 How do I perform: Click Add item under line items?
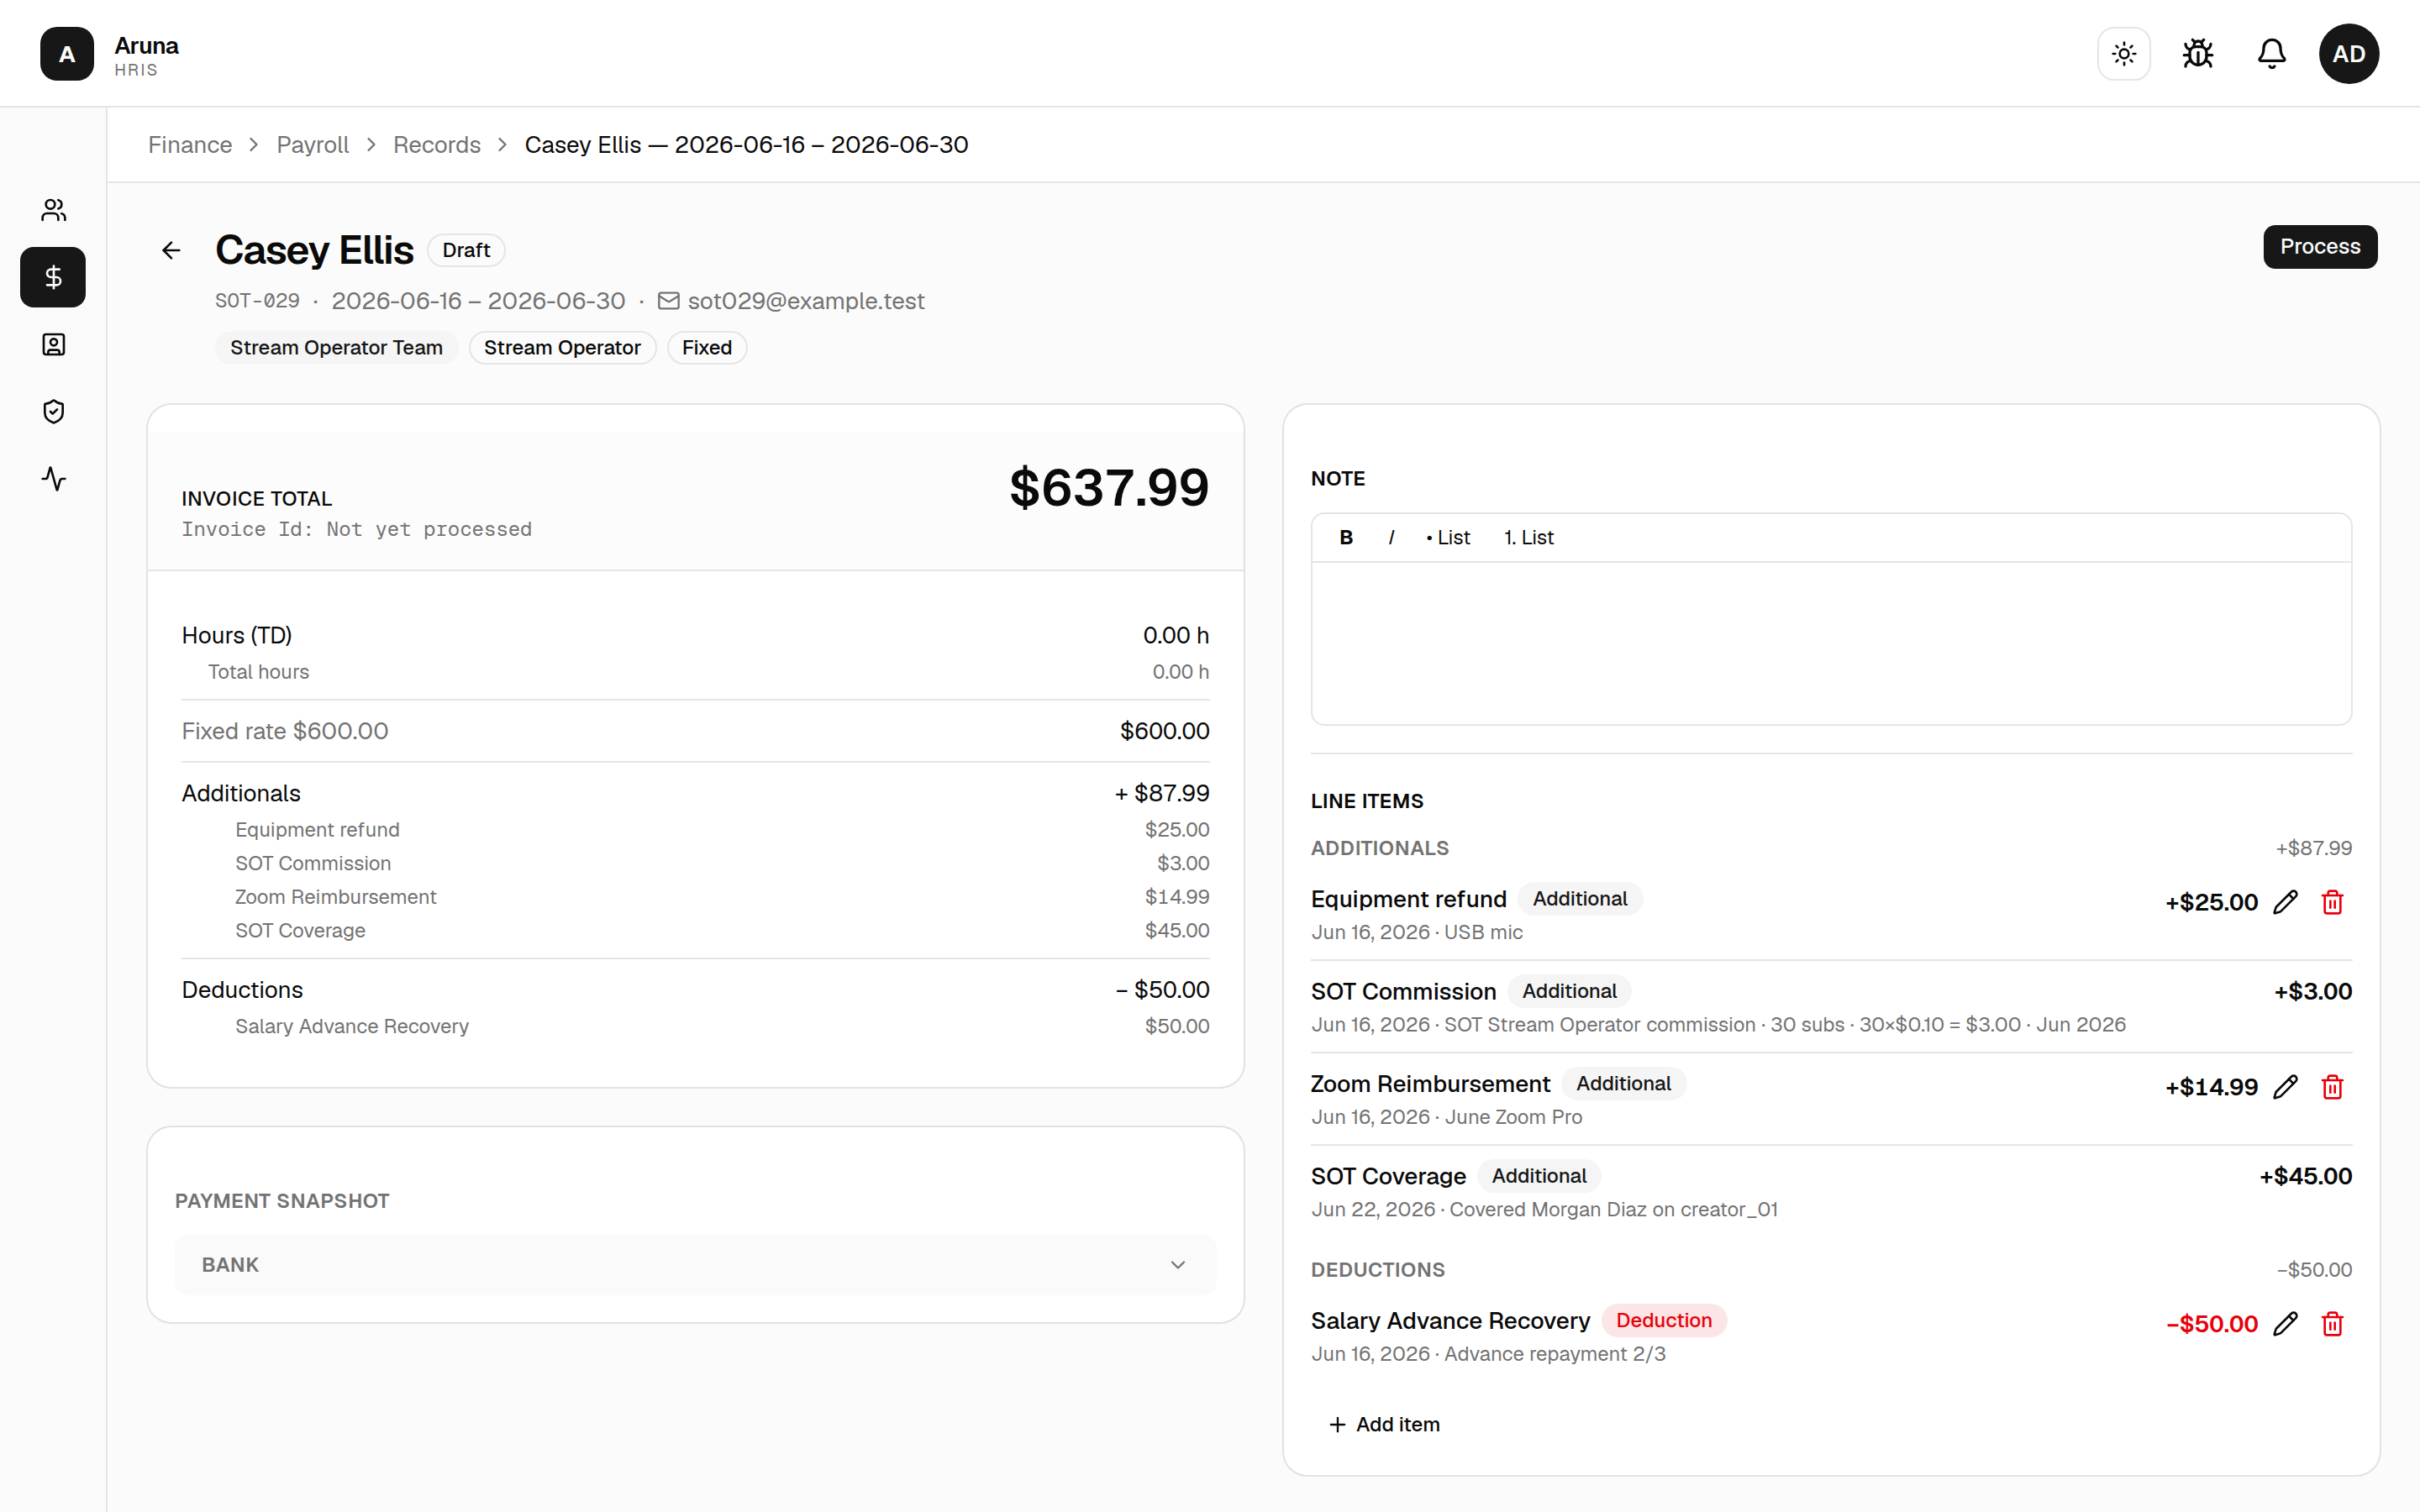pos(1384,1424)
